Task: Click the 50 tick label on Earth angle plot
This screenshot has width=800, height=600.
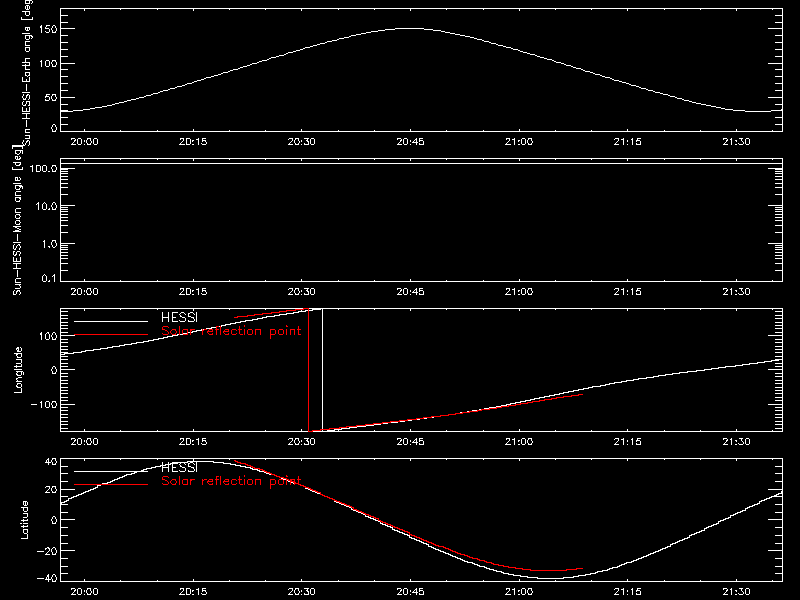Action: pos(51,97)
